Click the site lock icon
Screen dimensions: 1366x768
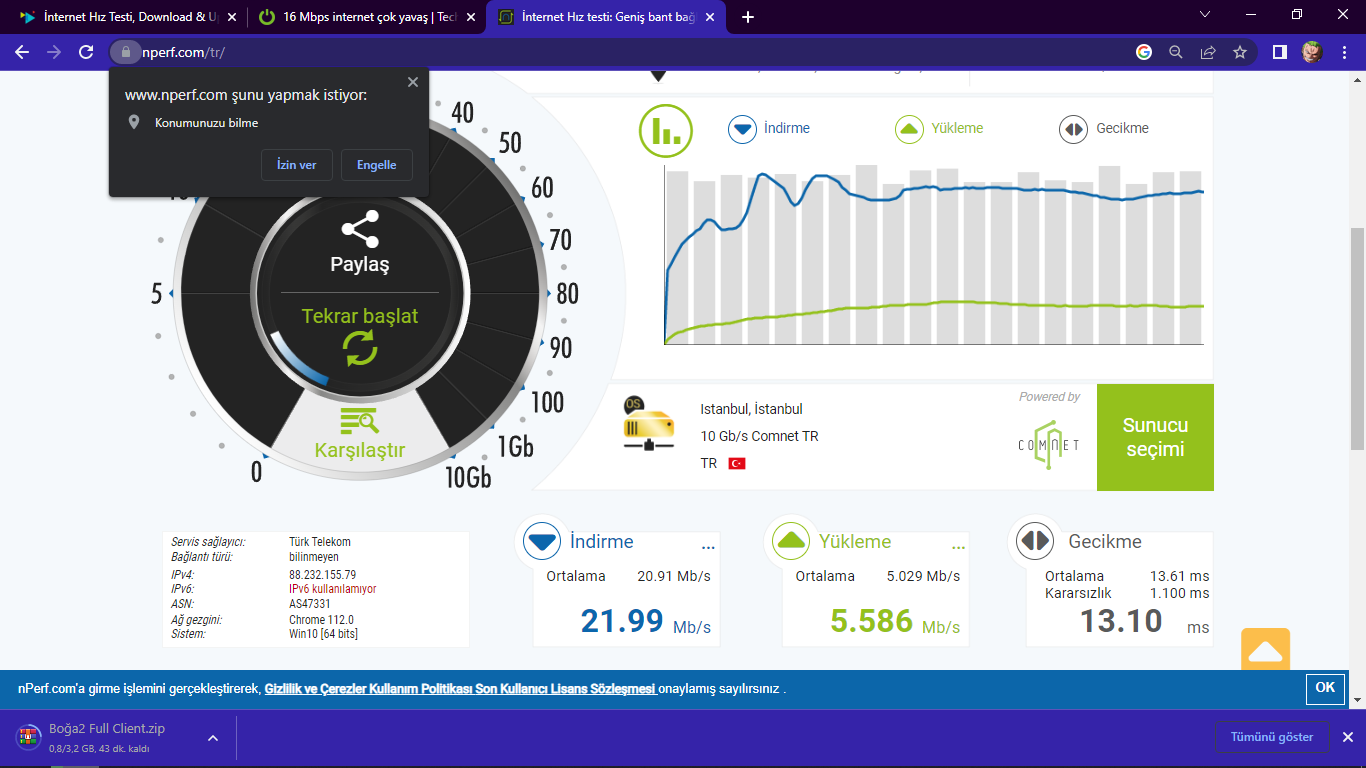125,52
